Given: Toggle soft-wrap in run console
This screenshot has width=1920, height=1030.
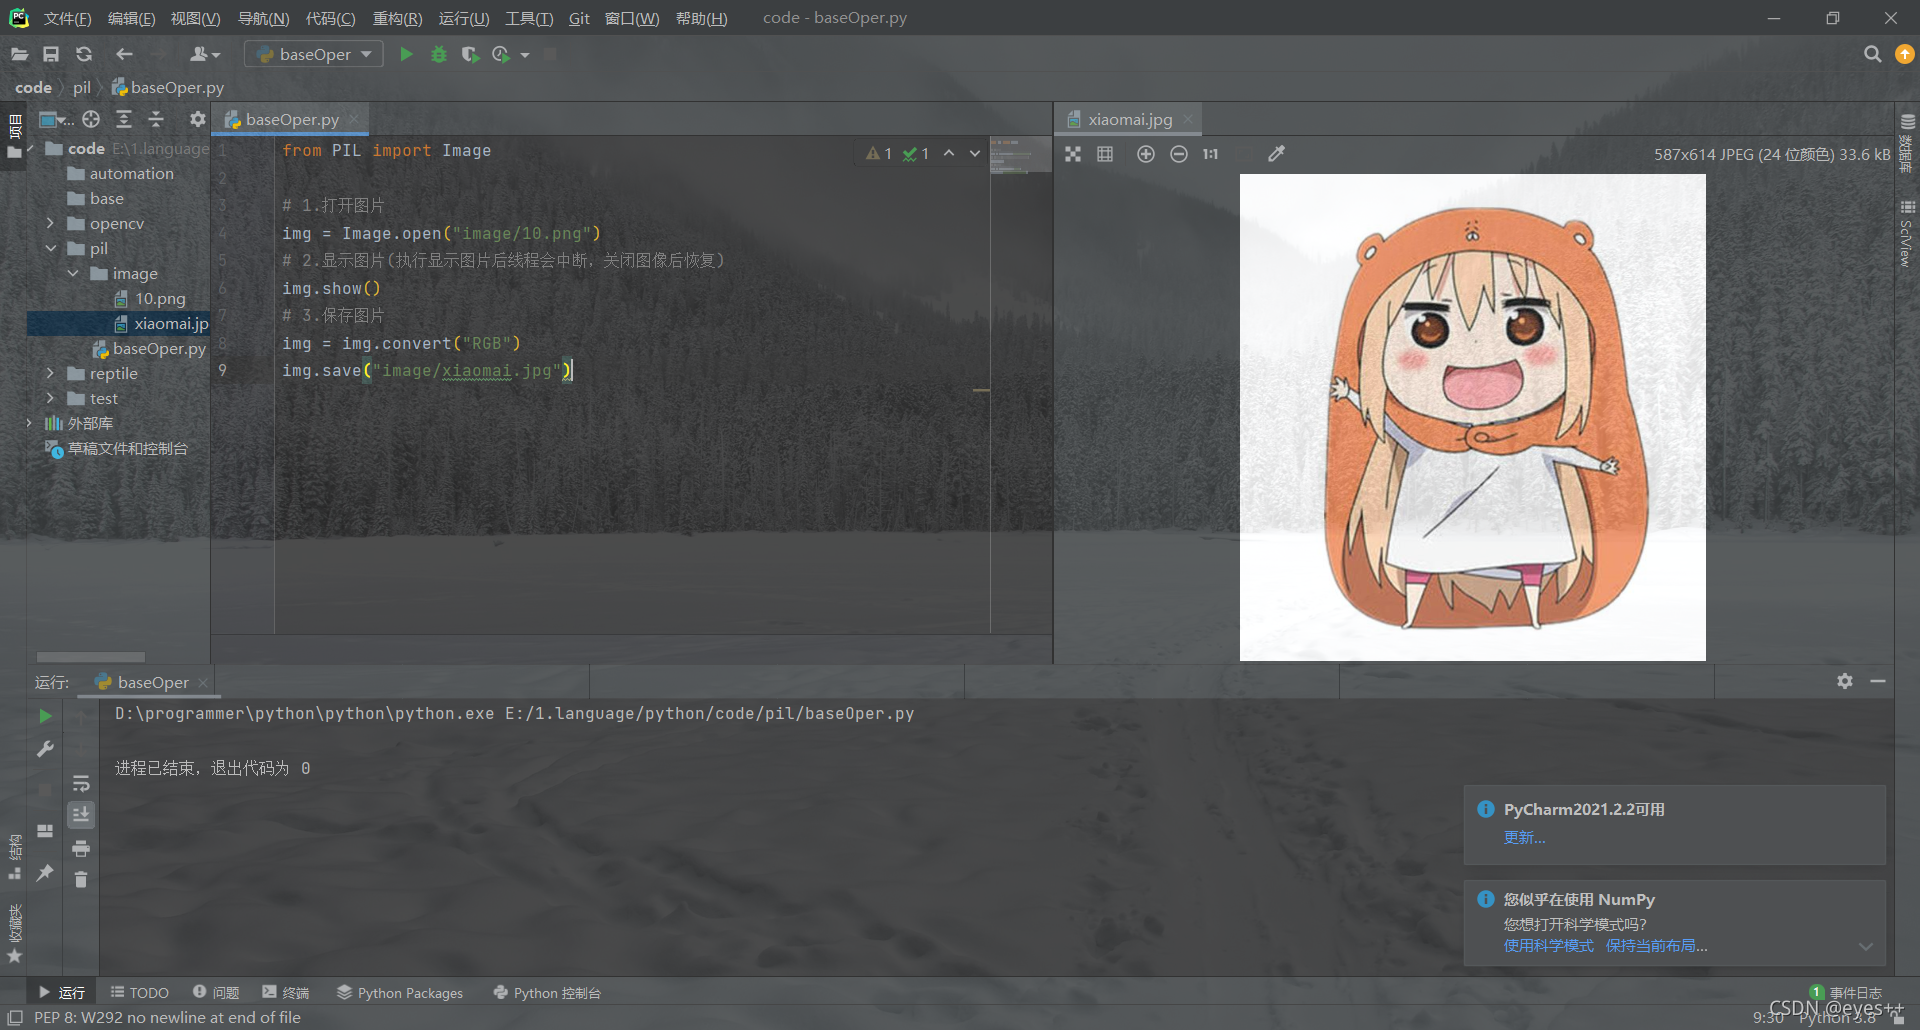Looking at the screenshot, I should click(x=81, y=783).
